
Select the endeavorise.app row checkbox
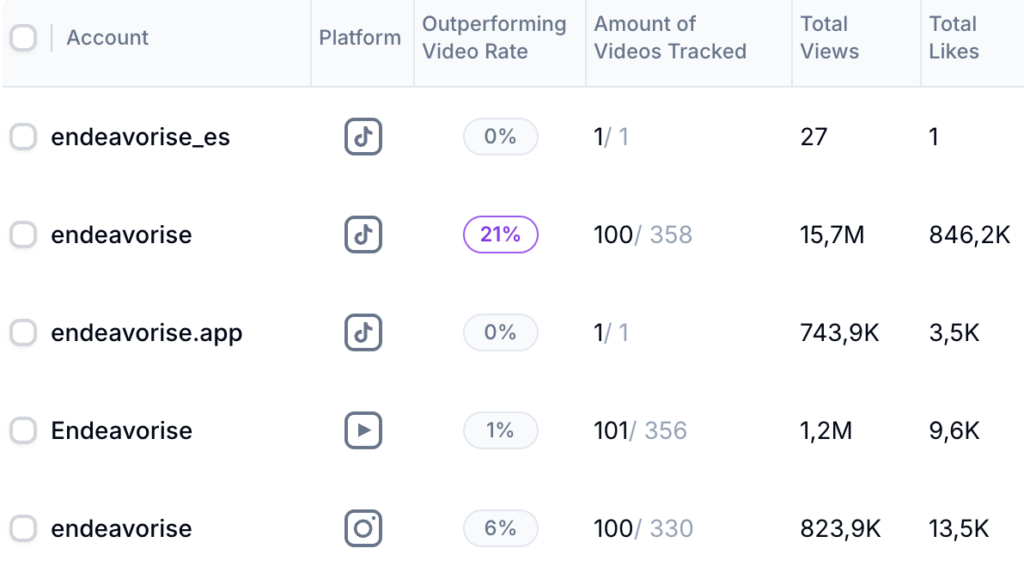coord(23,333)
